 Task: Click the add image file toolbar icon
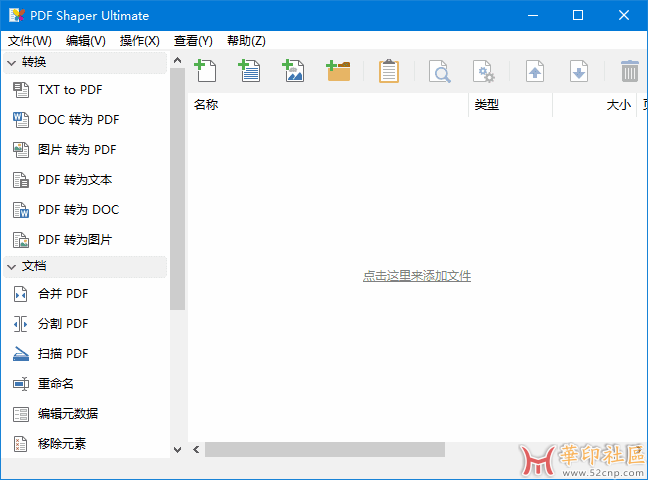(293, 71)
